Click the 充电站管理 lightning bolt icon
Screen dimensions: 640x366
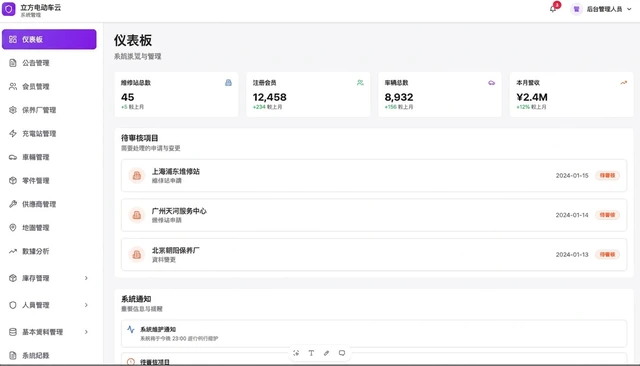(x=13, y=133)
